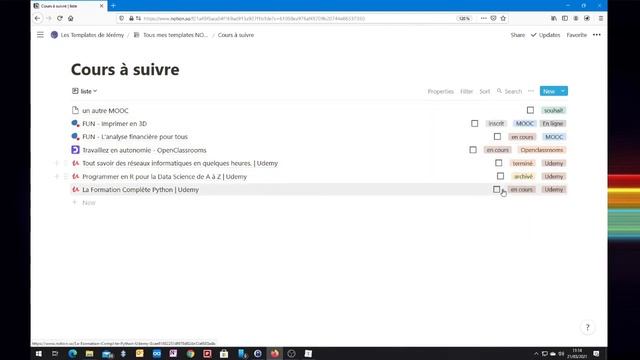
Task: Open the Windows Start menu
Action: click(39, 353)
